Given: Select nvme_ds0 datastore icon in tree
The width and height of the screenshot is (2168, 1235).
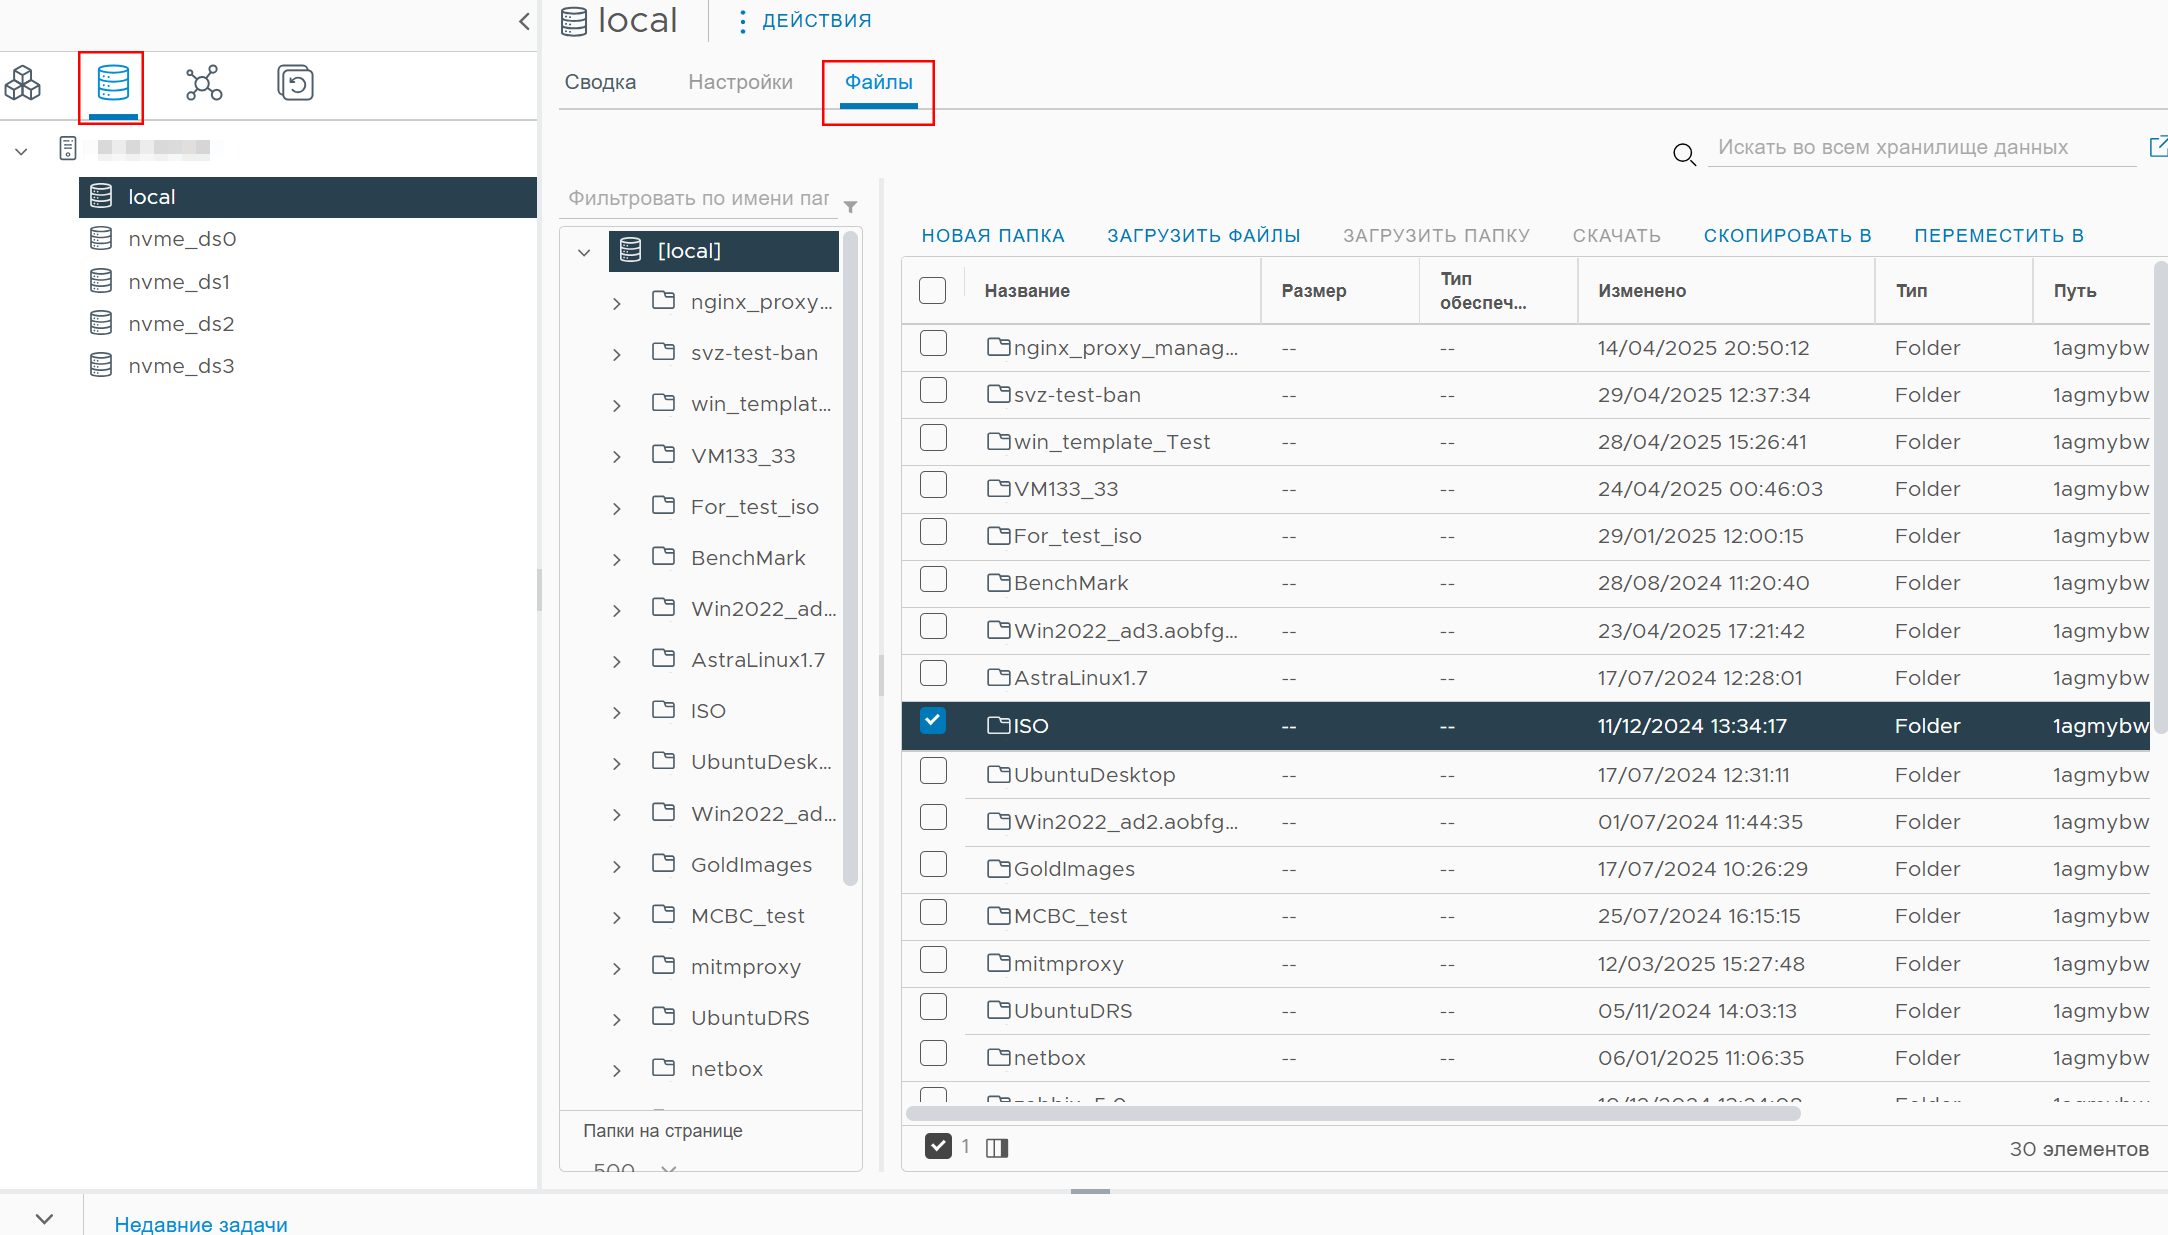Looking at the screenshot, I should 101,238.
